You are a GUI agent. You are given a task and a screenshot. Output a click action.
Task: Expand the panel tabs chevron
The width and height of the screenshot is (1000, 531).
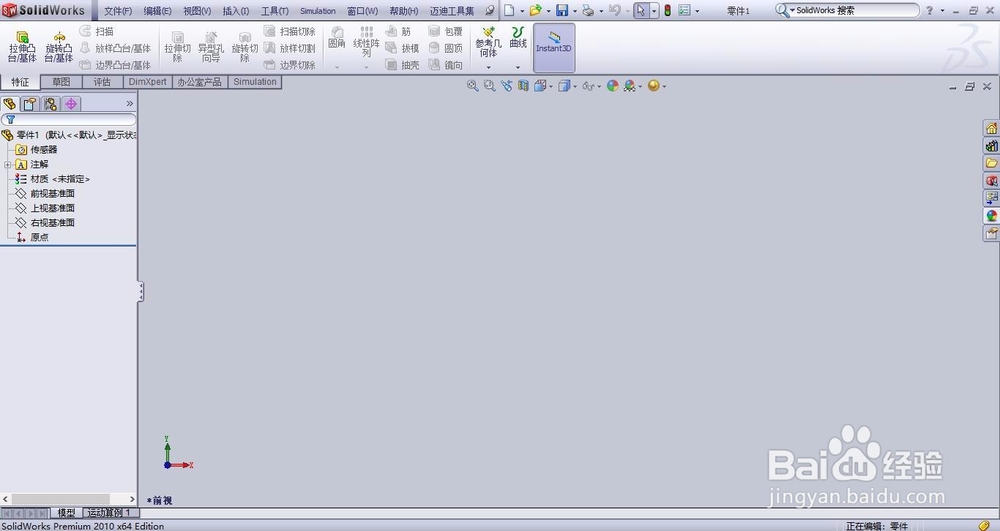(129, 103)
